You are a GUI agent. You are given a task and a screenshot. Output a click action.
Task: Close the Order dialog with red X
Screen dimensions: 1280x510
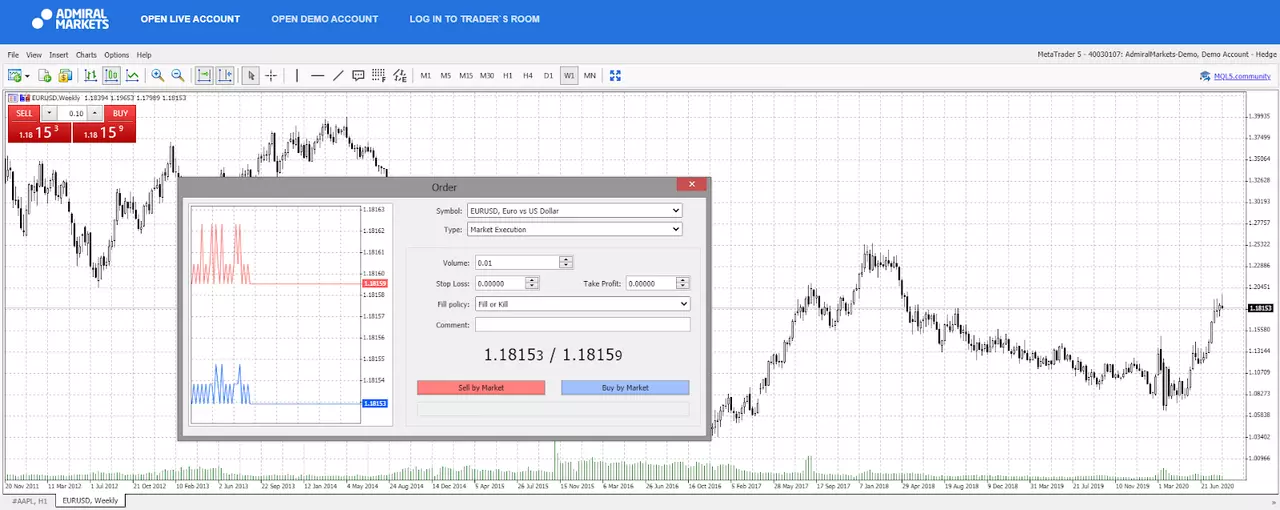tap(691, 184)
